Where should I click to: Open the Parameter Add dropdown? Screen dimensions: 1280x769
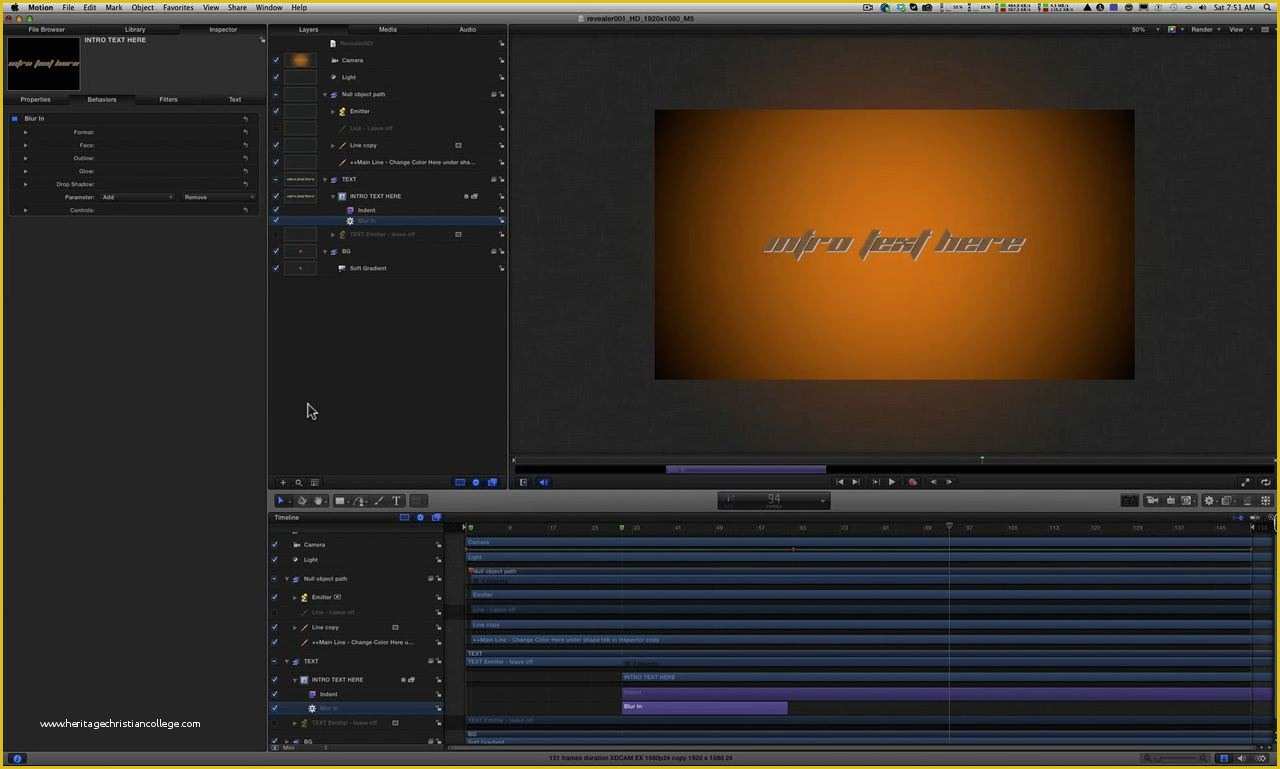click(137, 197)
